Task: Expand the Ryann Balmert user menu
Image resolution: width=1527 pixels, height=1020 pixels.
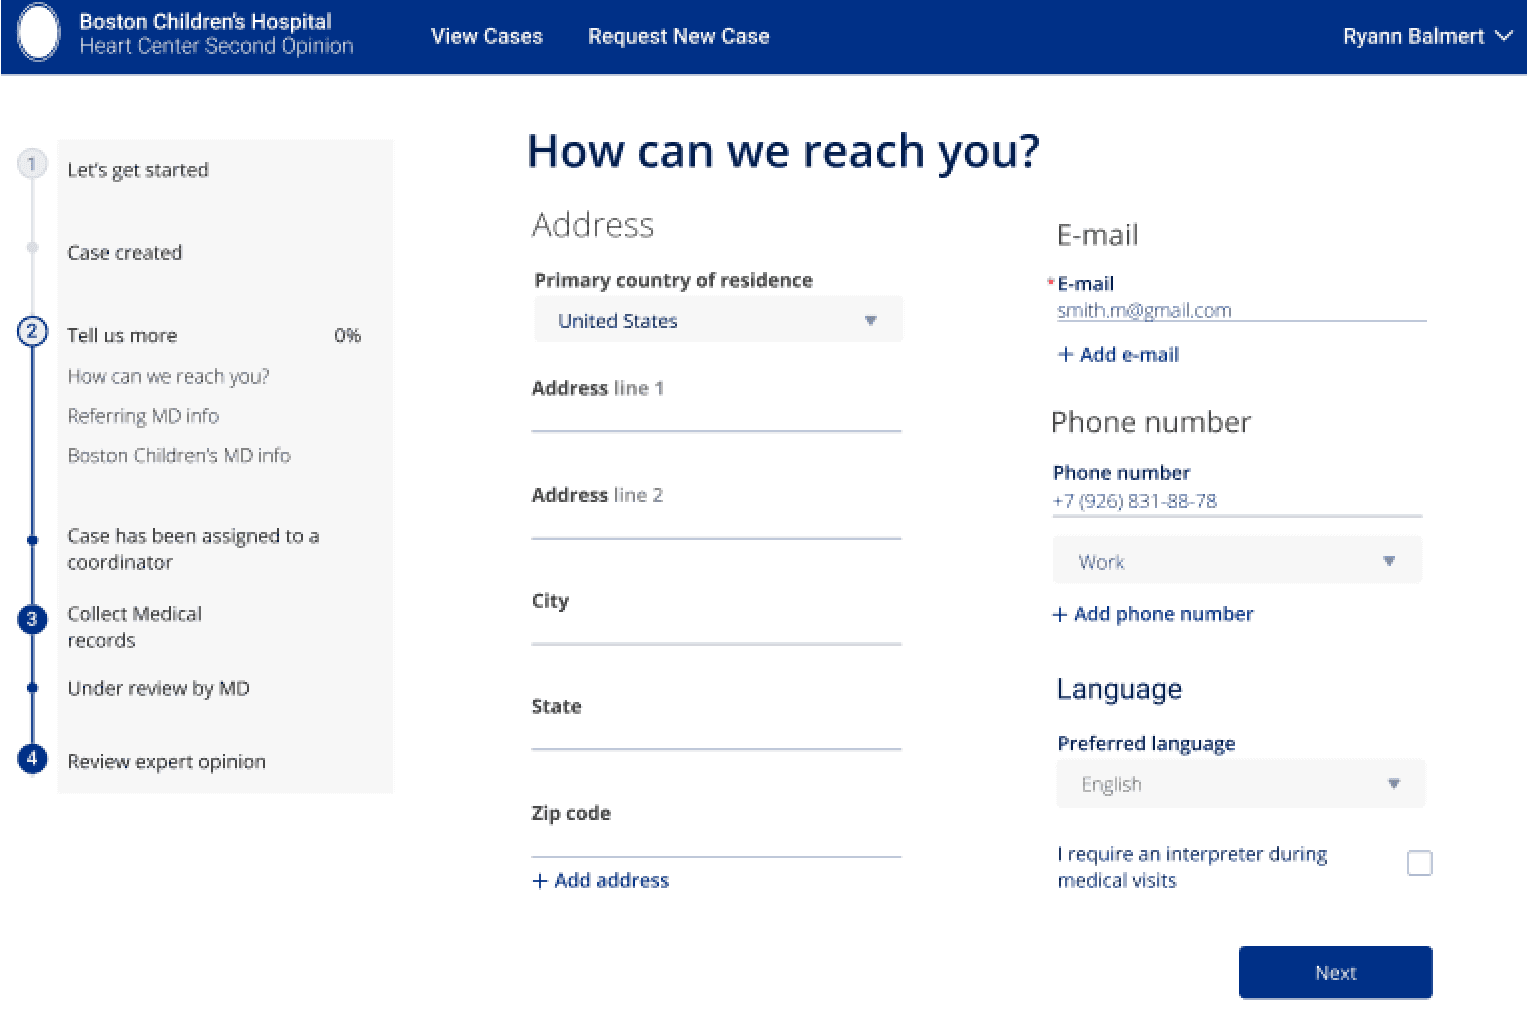Action: pos(1427,36)
